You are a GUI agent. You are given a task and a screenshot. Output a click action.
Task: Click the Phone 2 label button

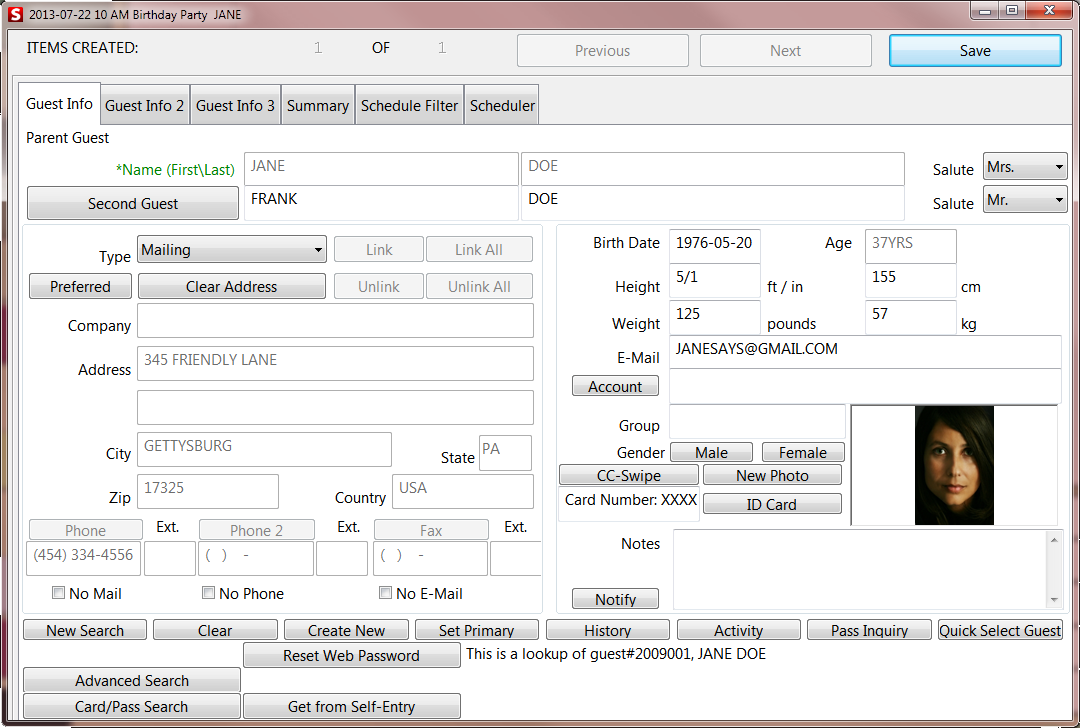(256, 530)
